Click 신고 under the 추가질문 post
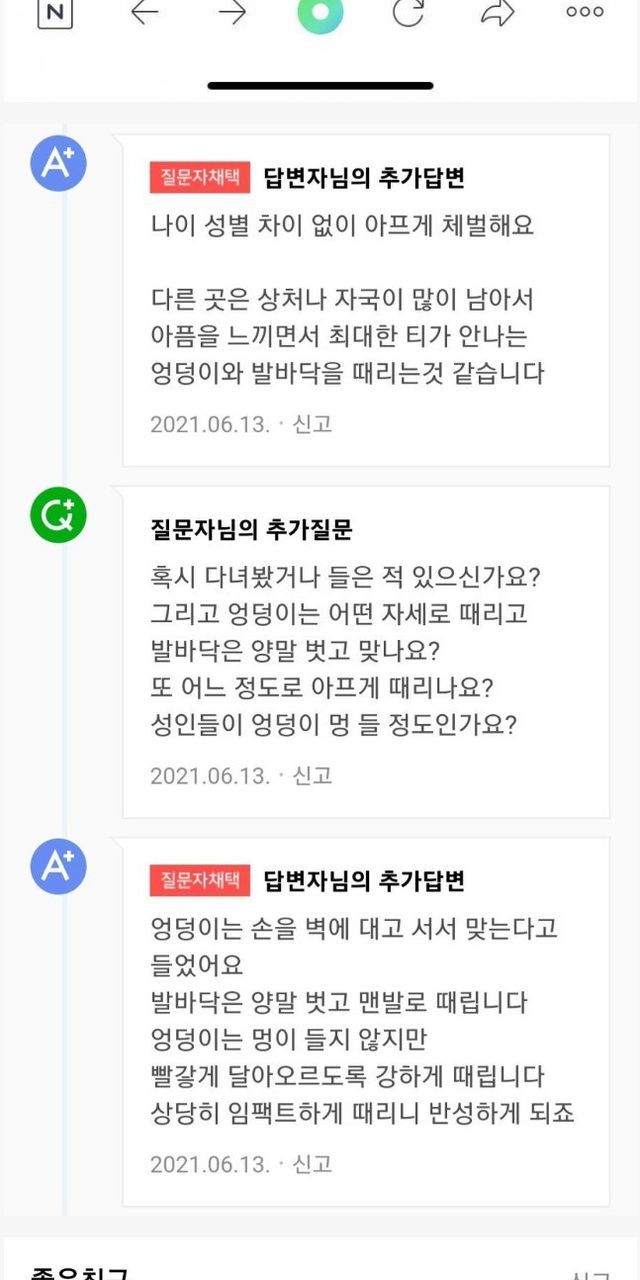The width and height of the screenshot is (640, 1280). click(x=312, y=776)
